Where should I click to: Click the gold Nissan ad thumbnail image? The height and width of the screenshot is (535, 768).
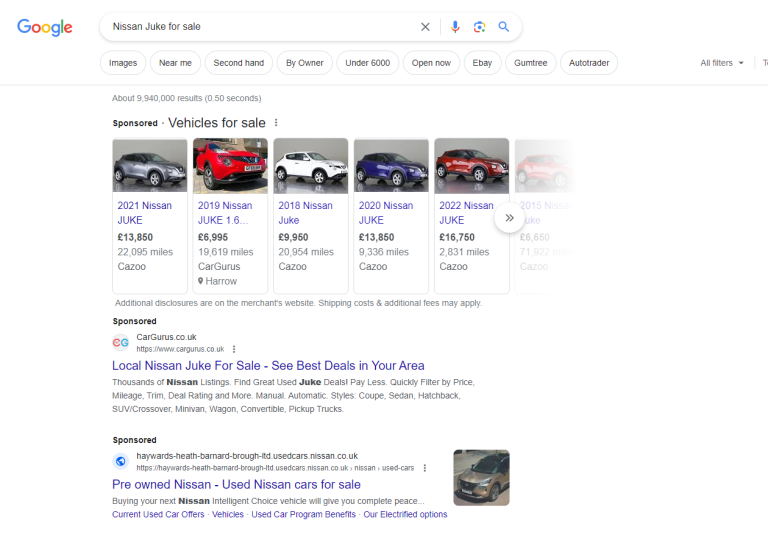click(x=481, y=478)
